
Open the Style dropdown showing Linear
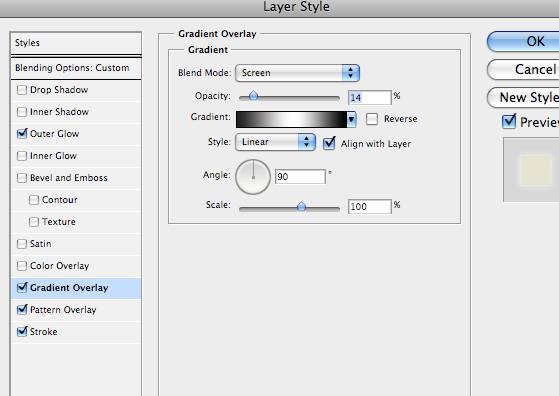tap(275, 142)
